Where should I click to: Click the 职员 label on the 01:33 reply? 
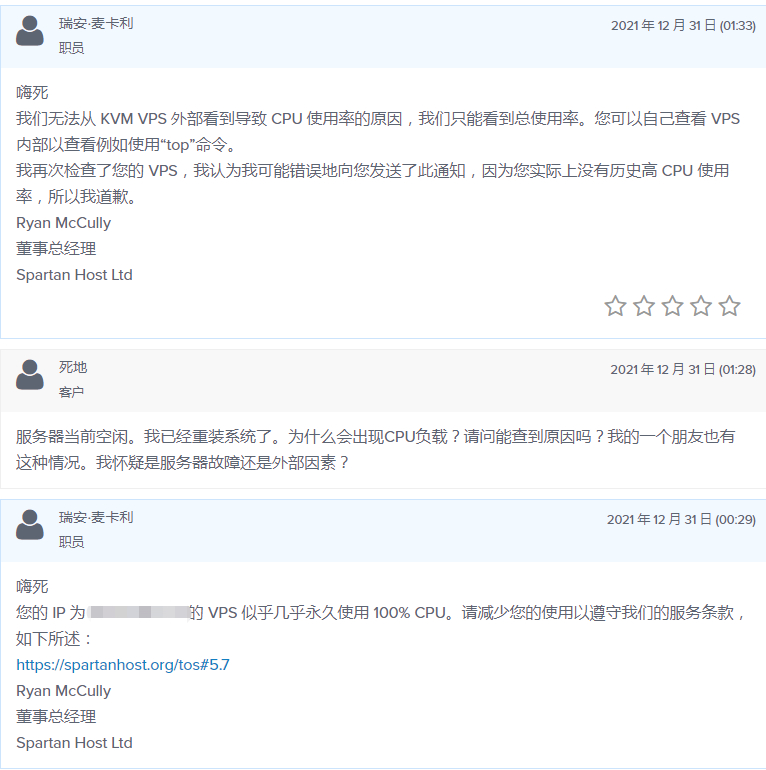71,48
